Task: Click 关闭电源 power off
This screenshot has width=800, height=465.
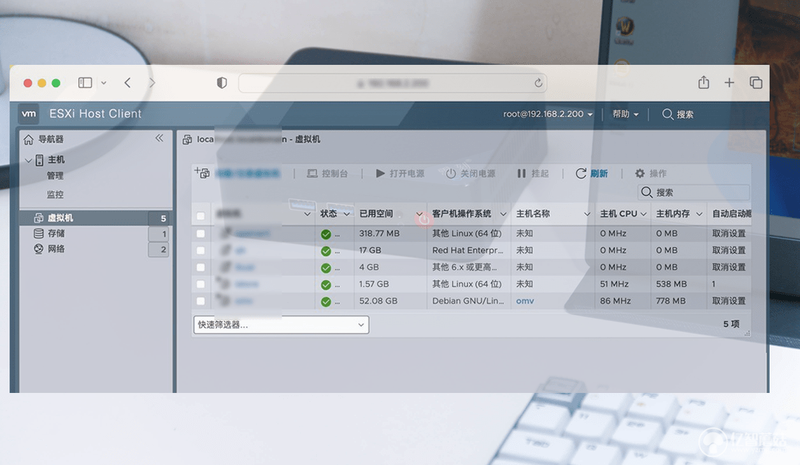Action: tap(470, 174)
